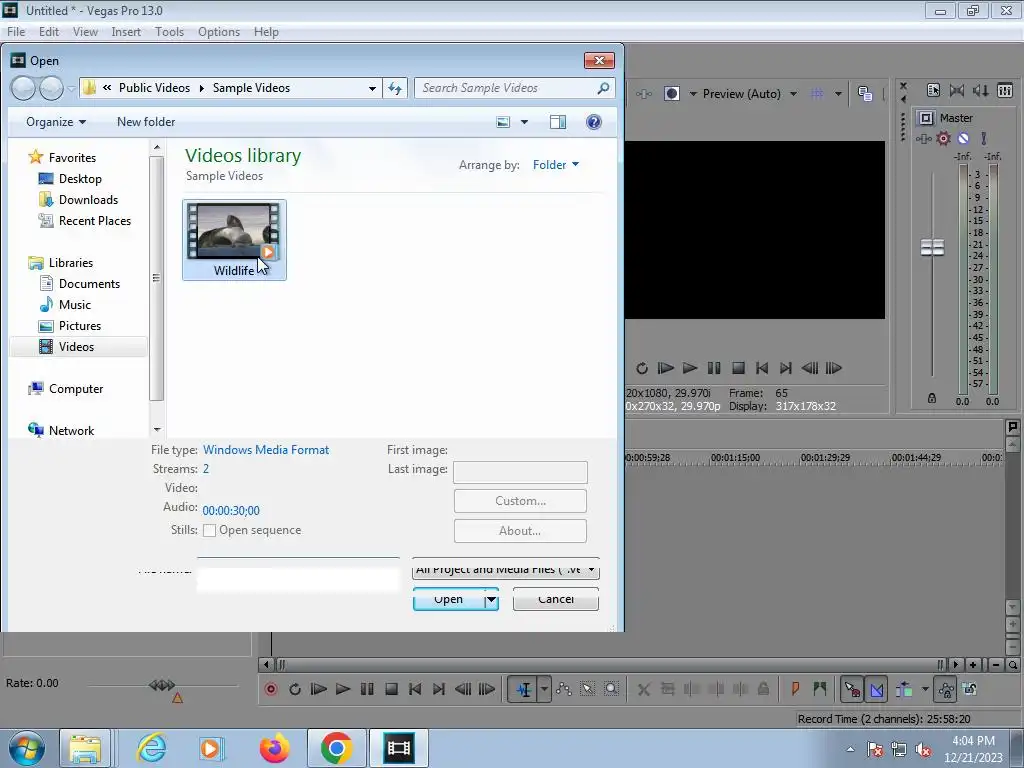This screenshot has height=768, width=1024.
Task: Click the Open button in dialog
Action: tap(449, 599)
